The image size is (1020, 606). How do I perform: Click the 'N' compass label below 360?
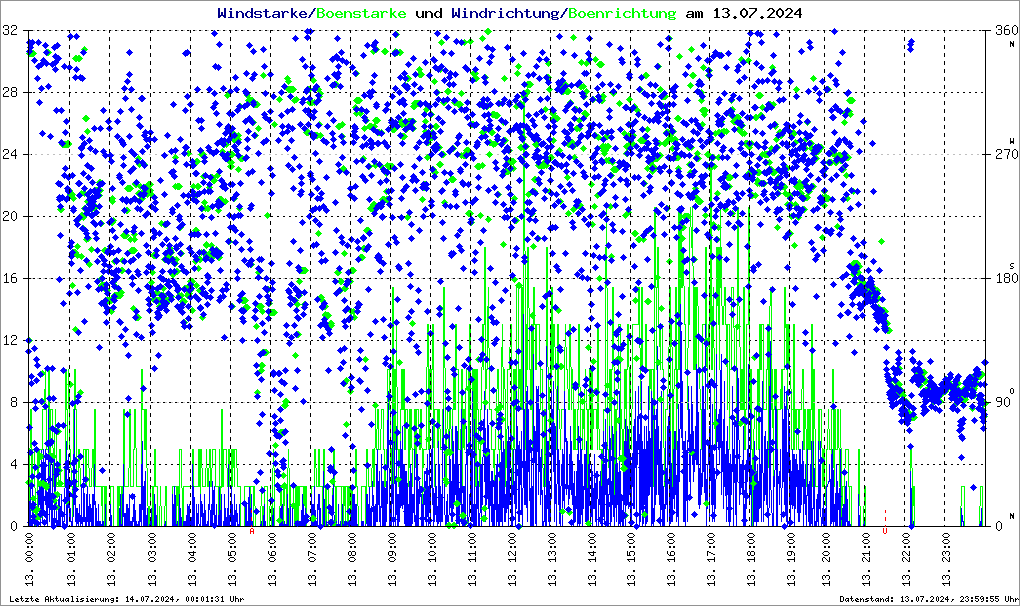pyautogui.click(x=1011, y=45)
